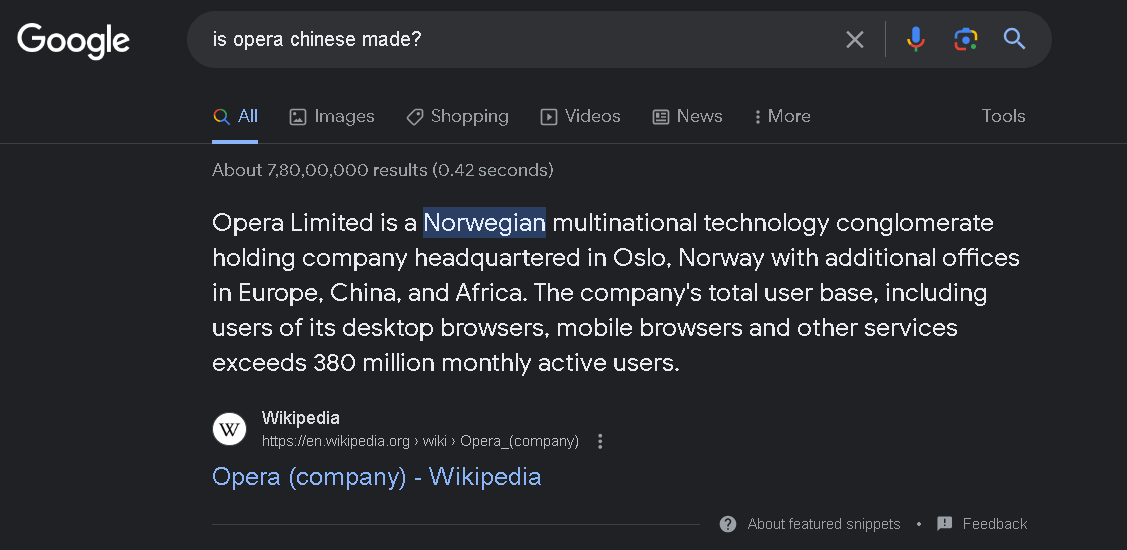Open the Opera (company) - Wikipedia link
Viewport: 1127px width, 550px height.
coord(376,476)
